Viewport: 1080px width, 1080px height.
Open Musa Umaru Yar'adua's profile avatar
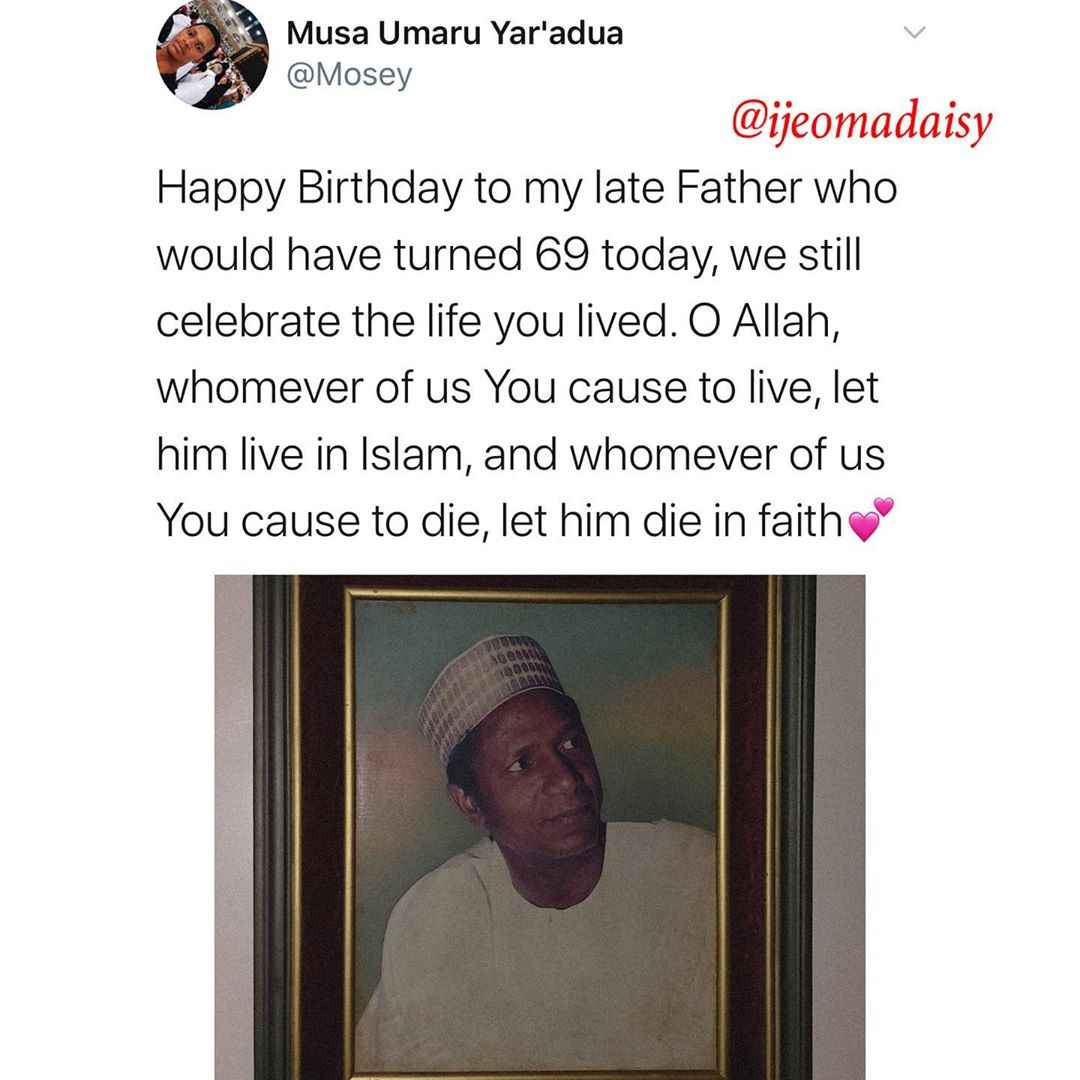[212, 54]
